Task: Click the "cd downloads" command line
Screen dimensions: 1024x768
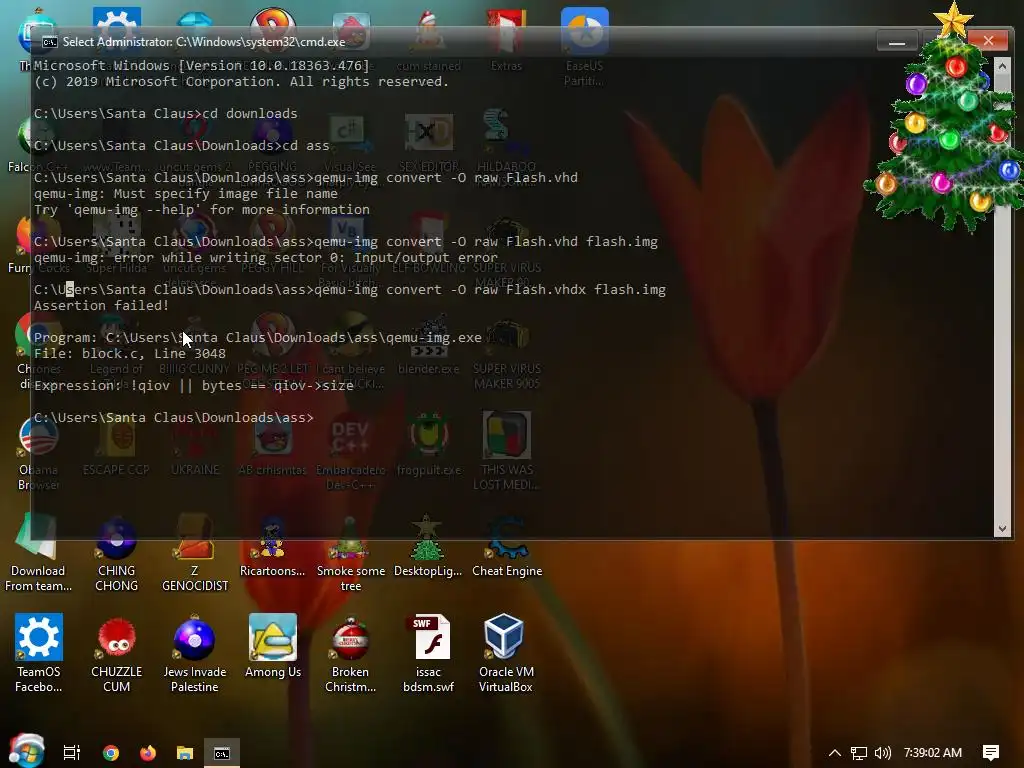Action: coord(166,114)
